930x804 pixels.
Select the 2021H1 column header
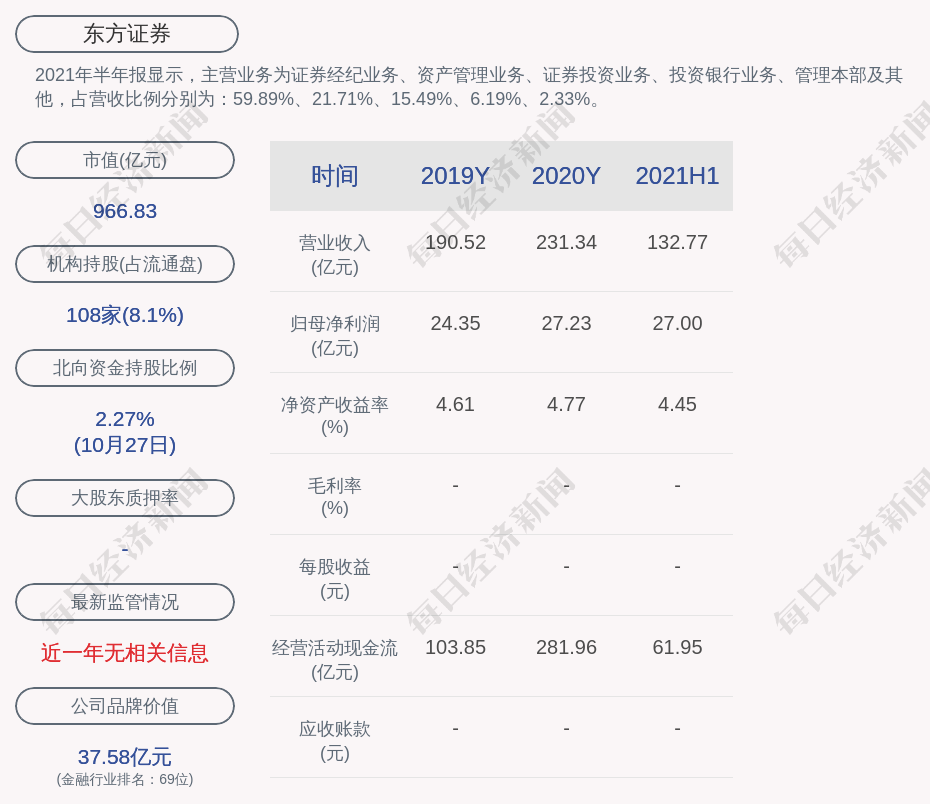[677, 176]
